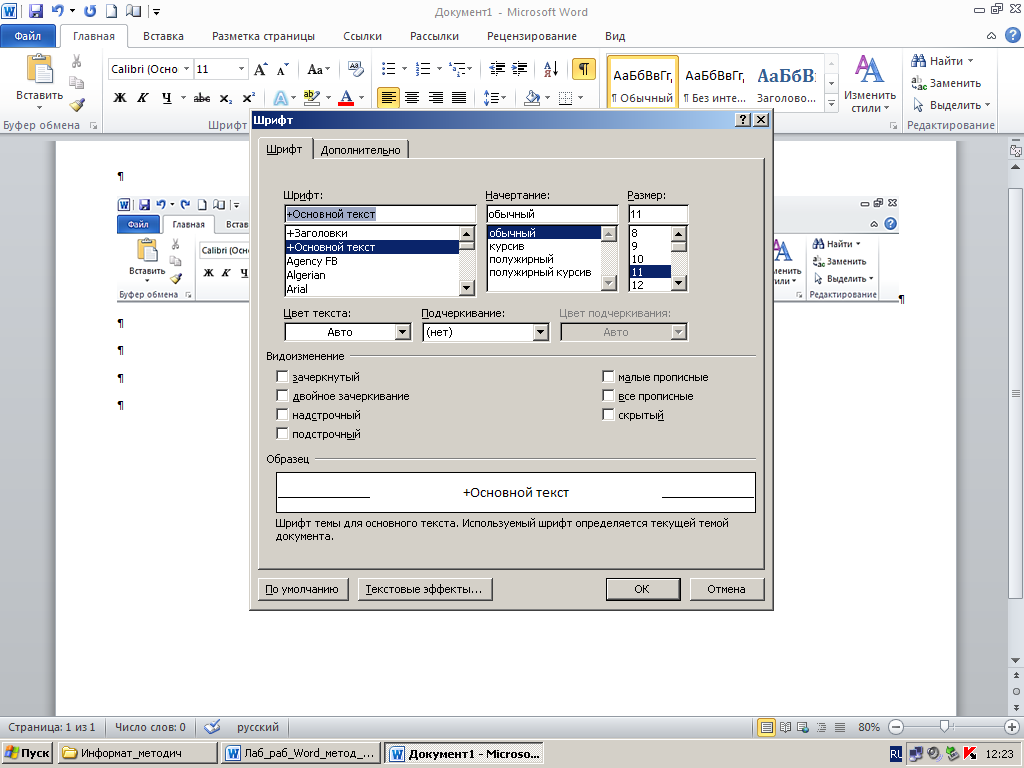Check the малые прописные checkbox
Image resolution: width=1024 pixels, height=768 pixels.
click(608, 377)
